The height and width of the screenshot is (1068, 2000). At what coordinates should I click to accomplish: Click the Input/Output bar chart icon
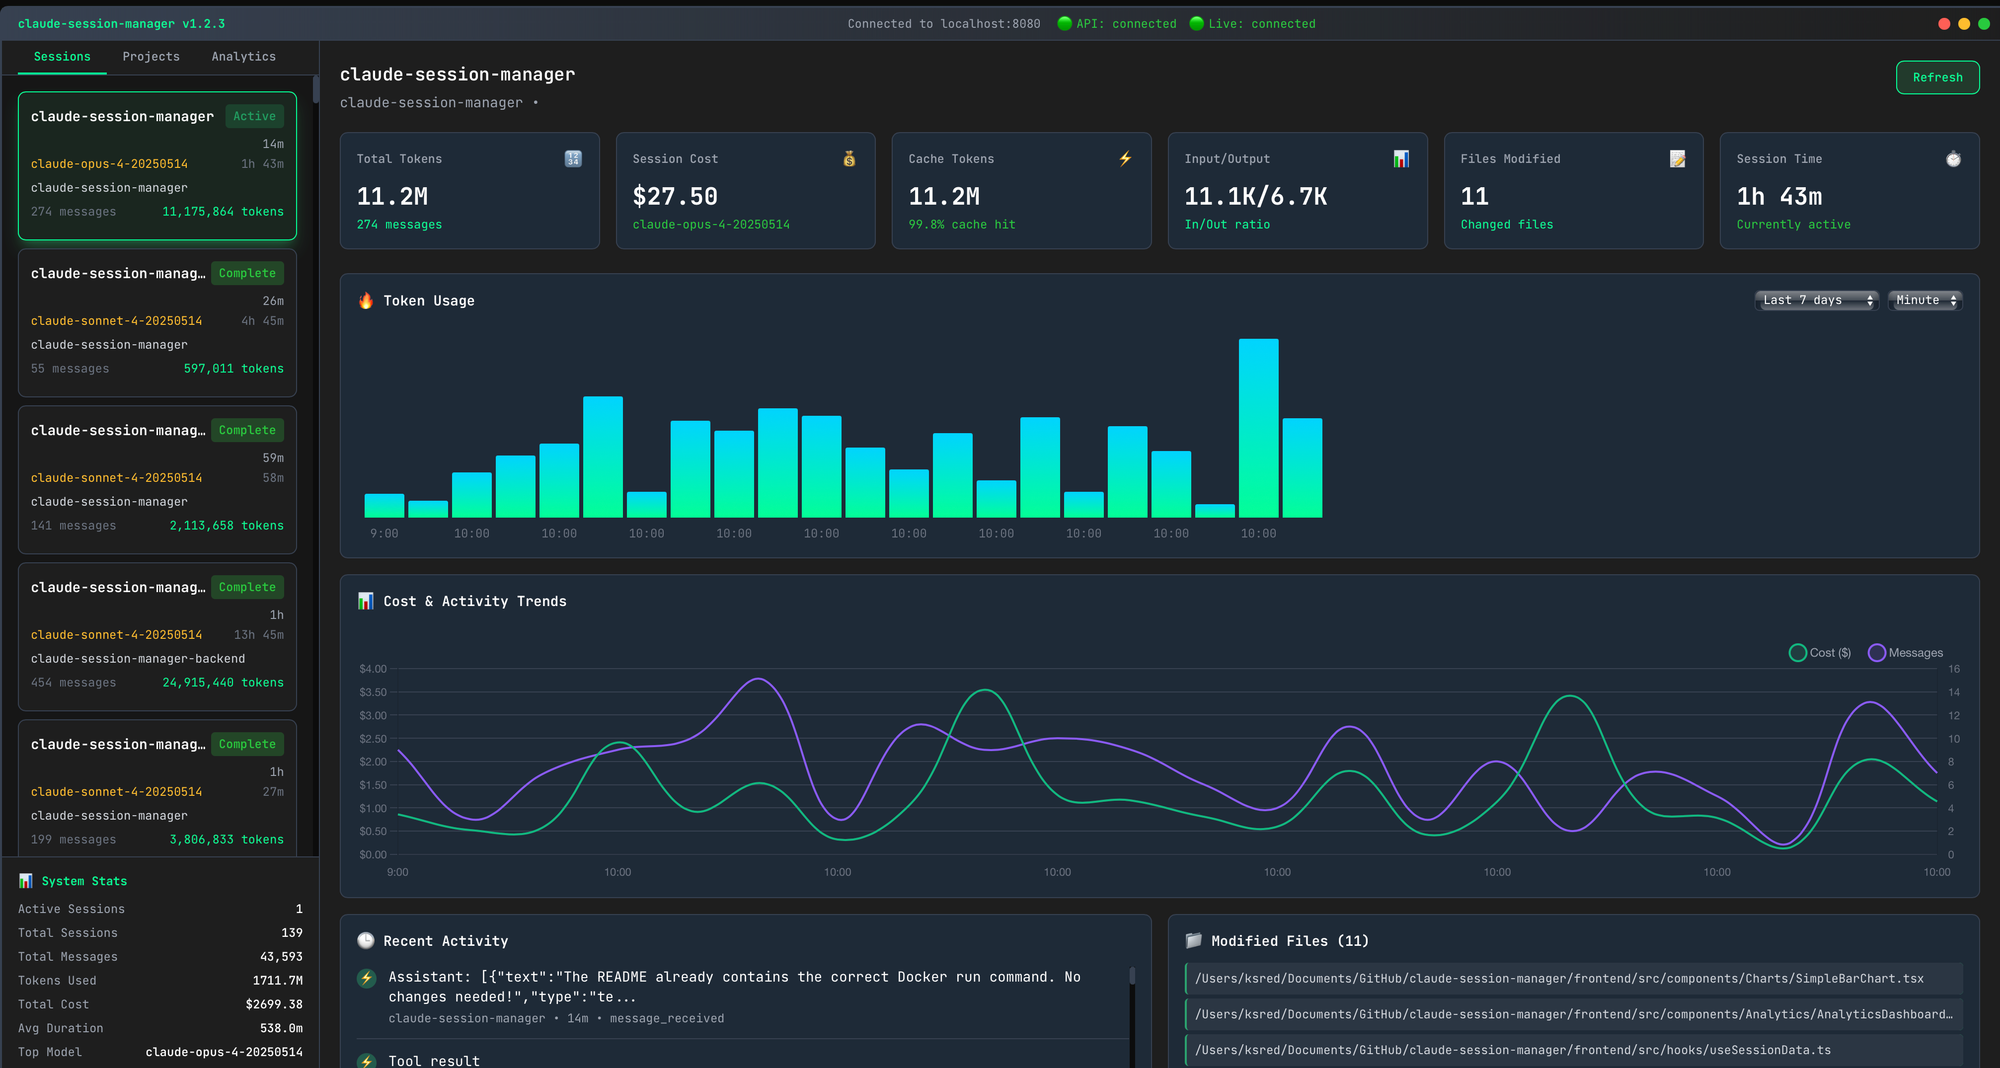pos(1401,159)
